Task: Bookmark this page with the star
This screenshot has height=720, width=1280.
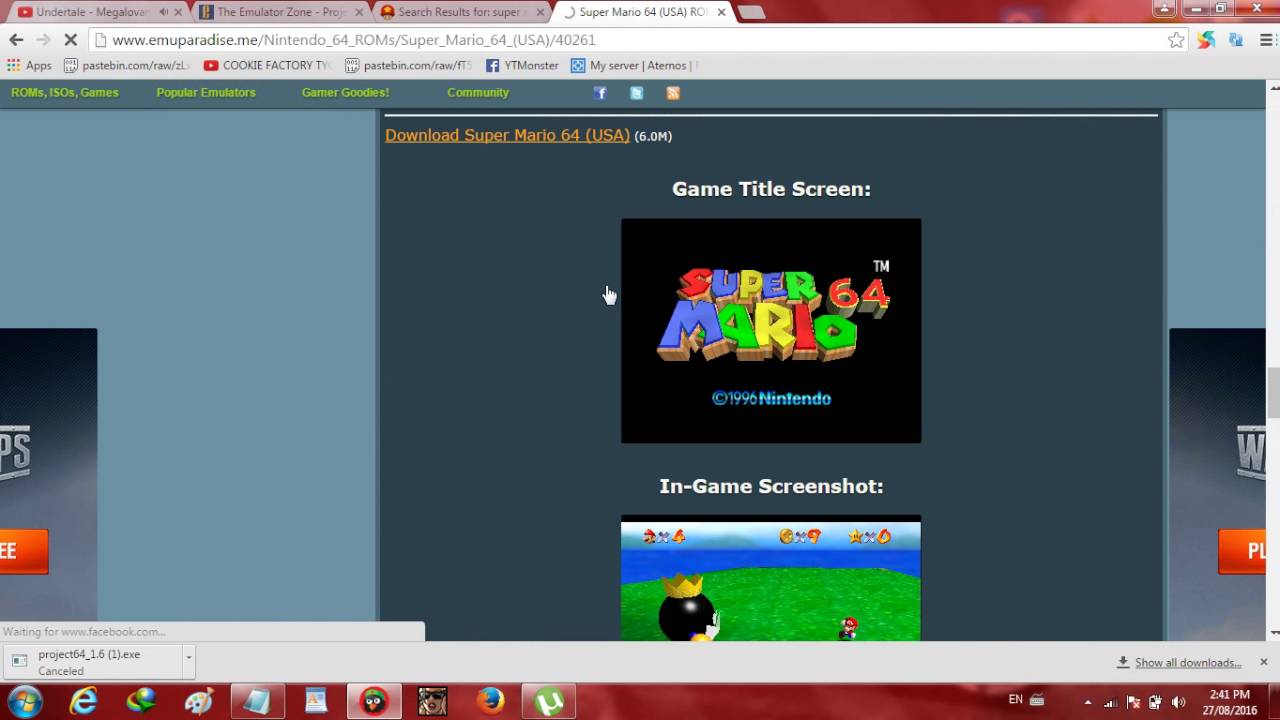Action: coord(1176,40)
